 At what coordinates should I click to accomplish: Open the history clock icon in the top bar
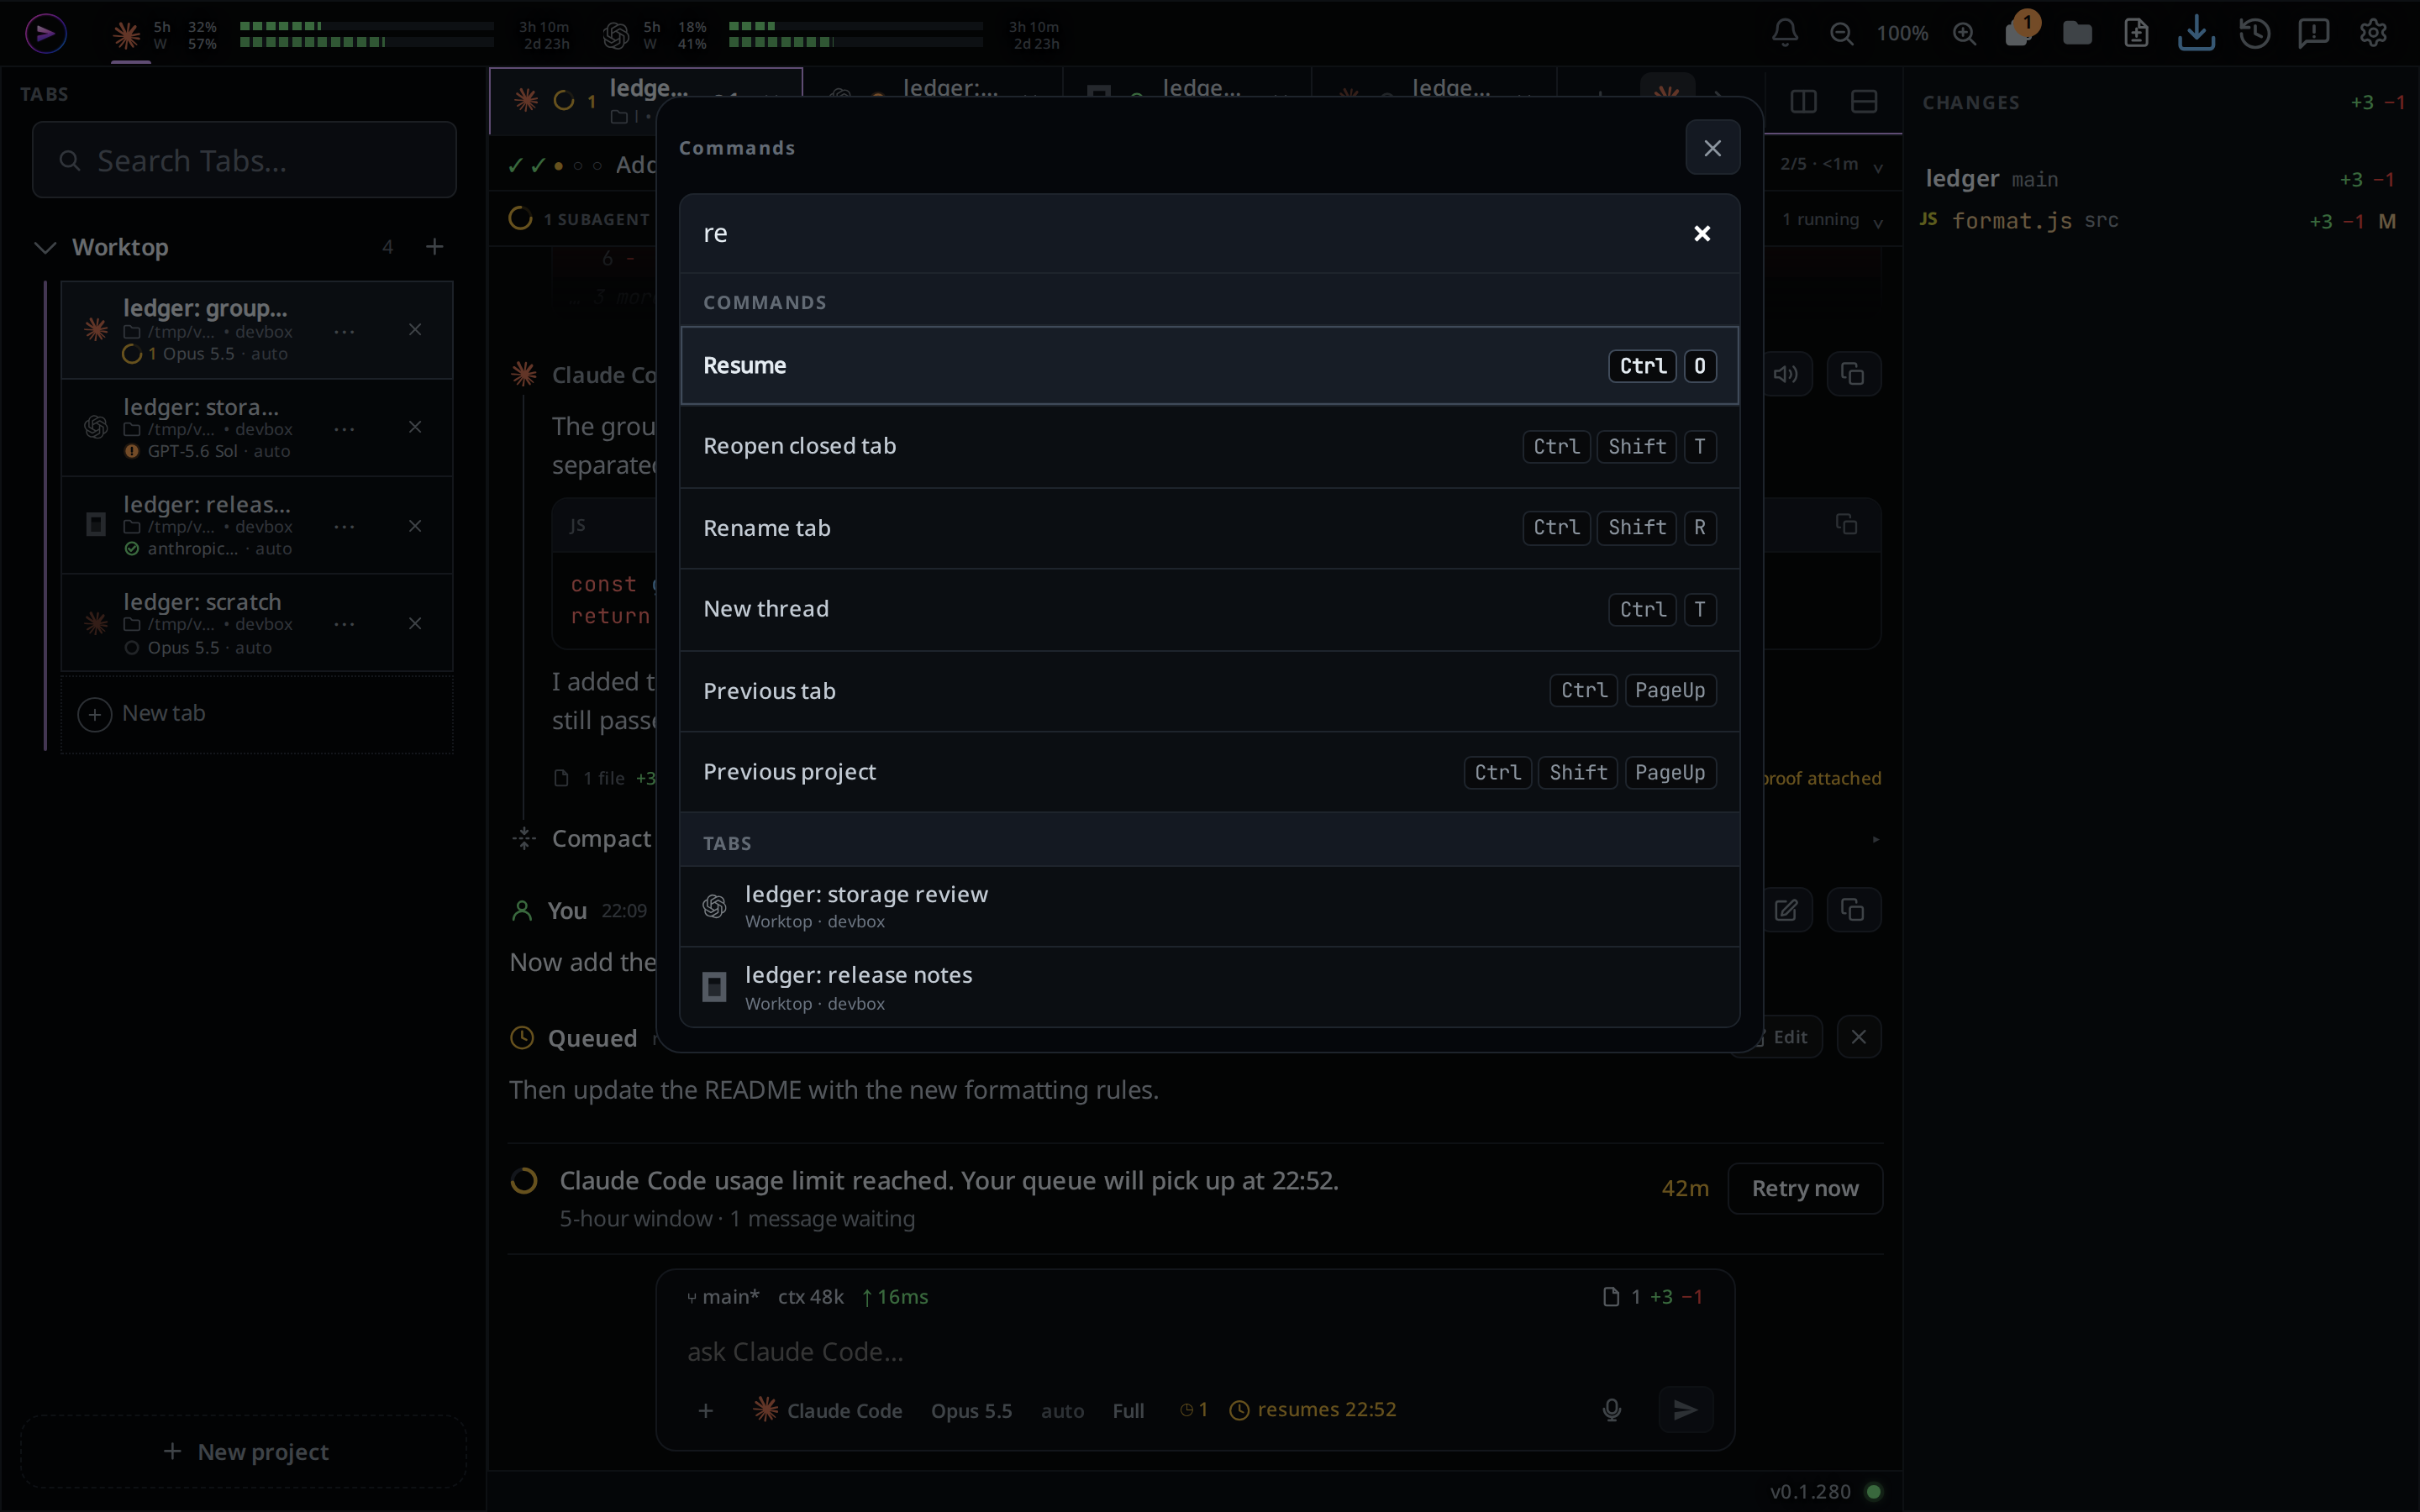tap(2255, 33)
